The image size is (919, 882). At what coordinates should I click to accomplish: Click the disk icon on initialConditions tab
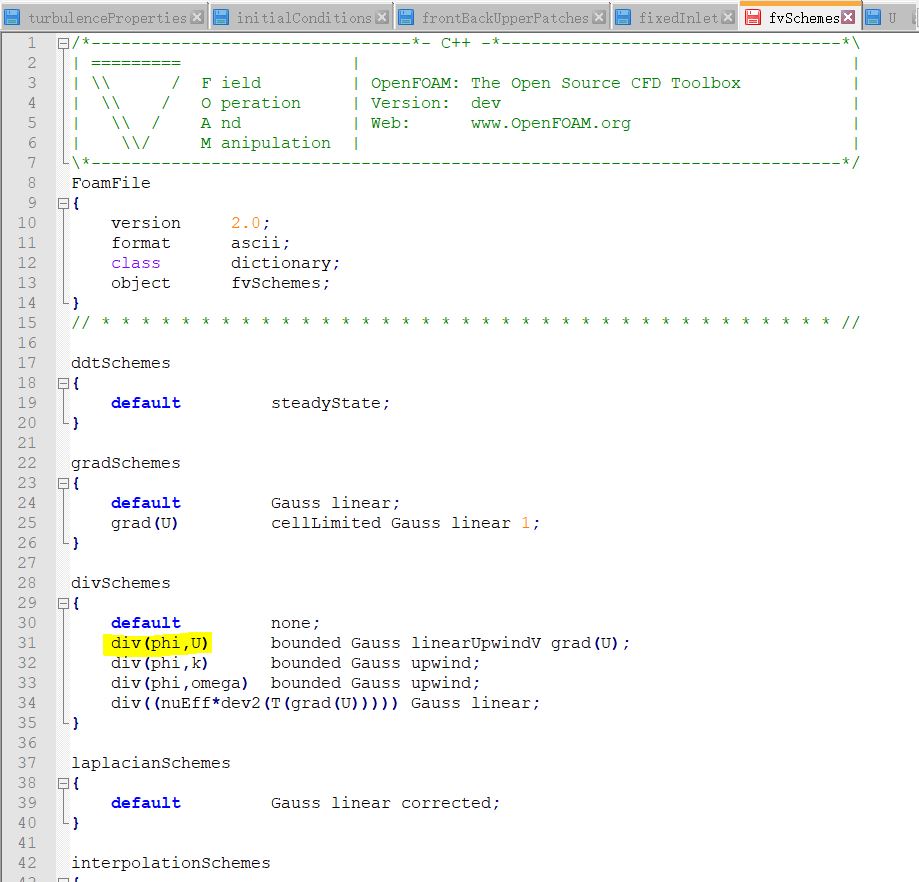(x=221, y=18)
